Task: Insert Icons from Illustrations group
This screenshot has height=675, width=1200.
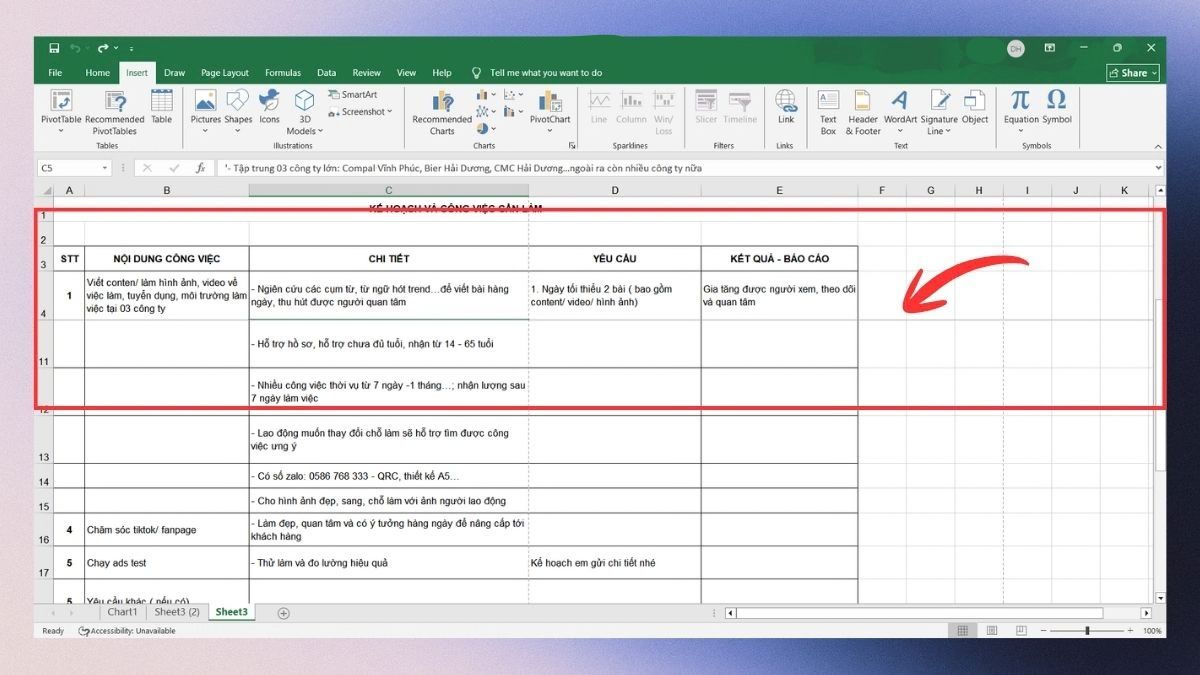Action: click(x=269, y=106)
